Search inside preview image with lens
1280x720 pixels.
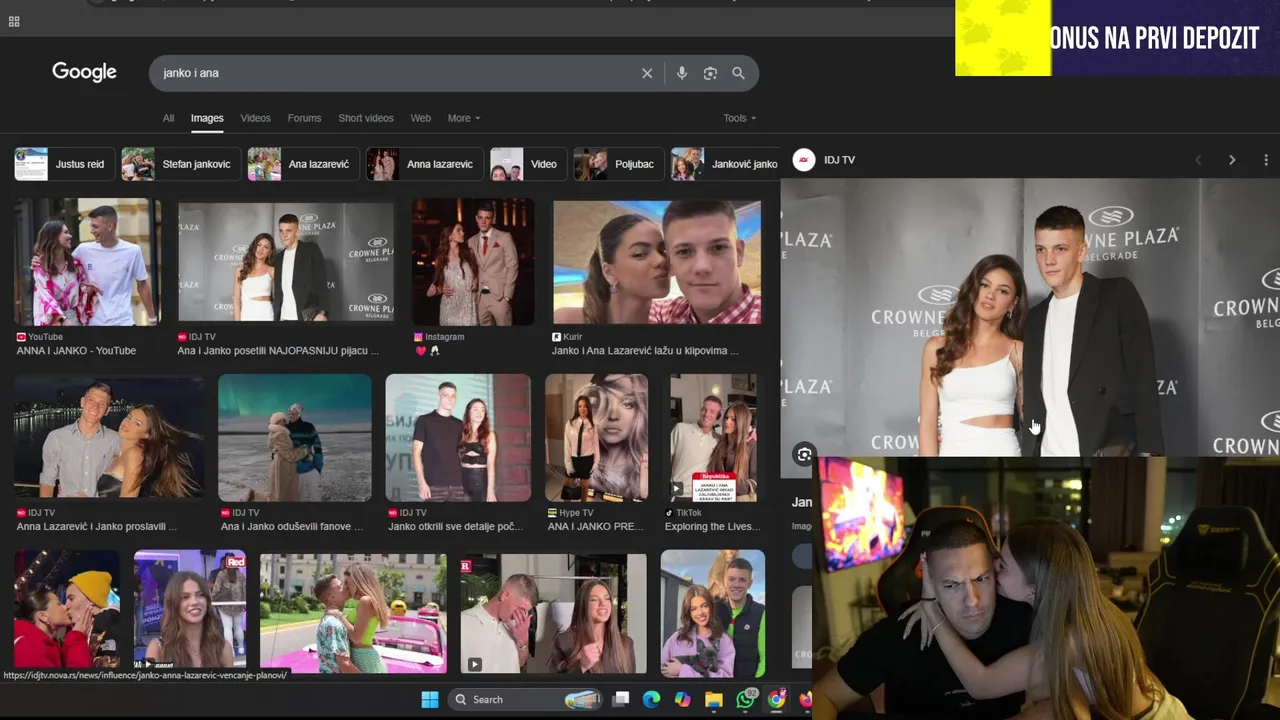pyautogui.click(x=804, y=455)
